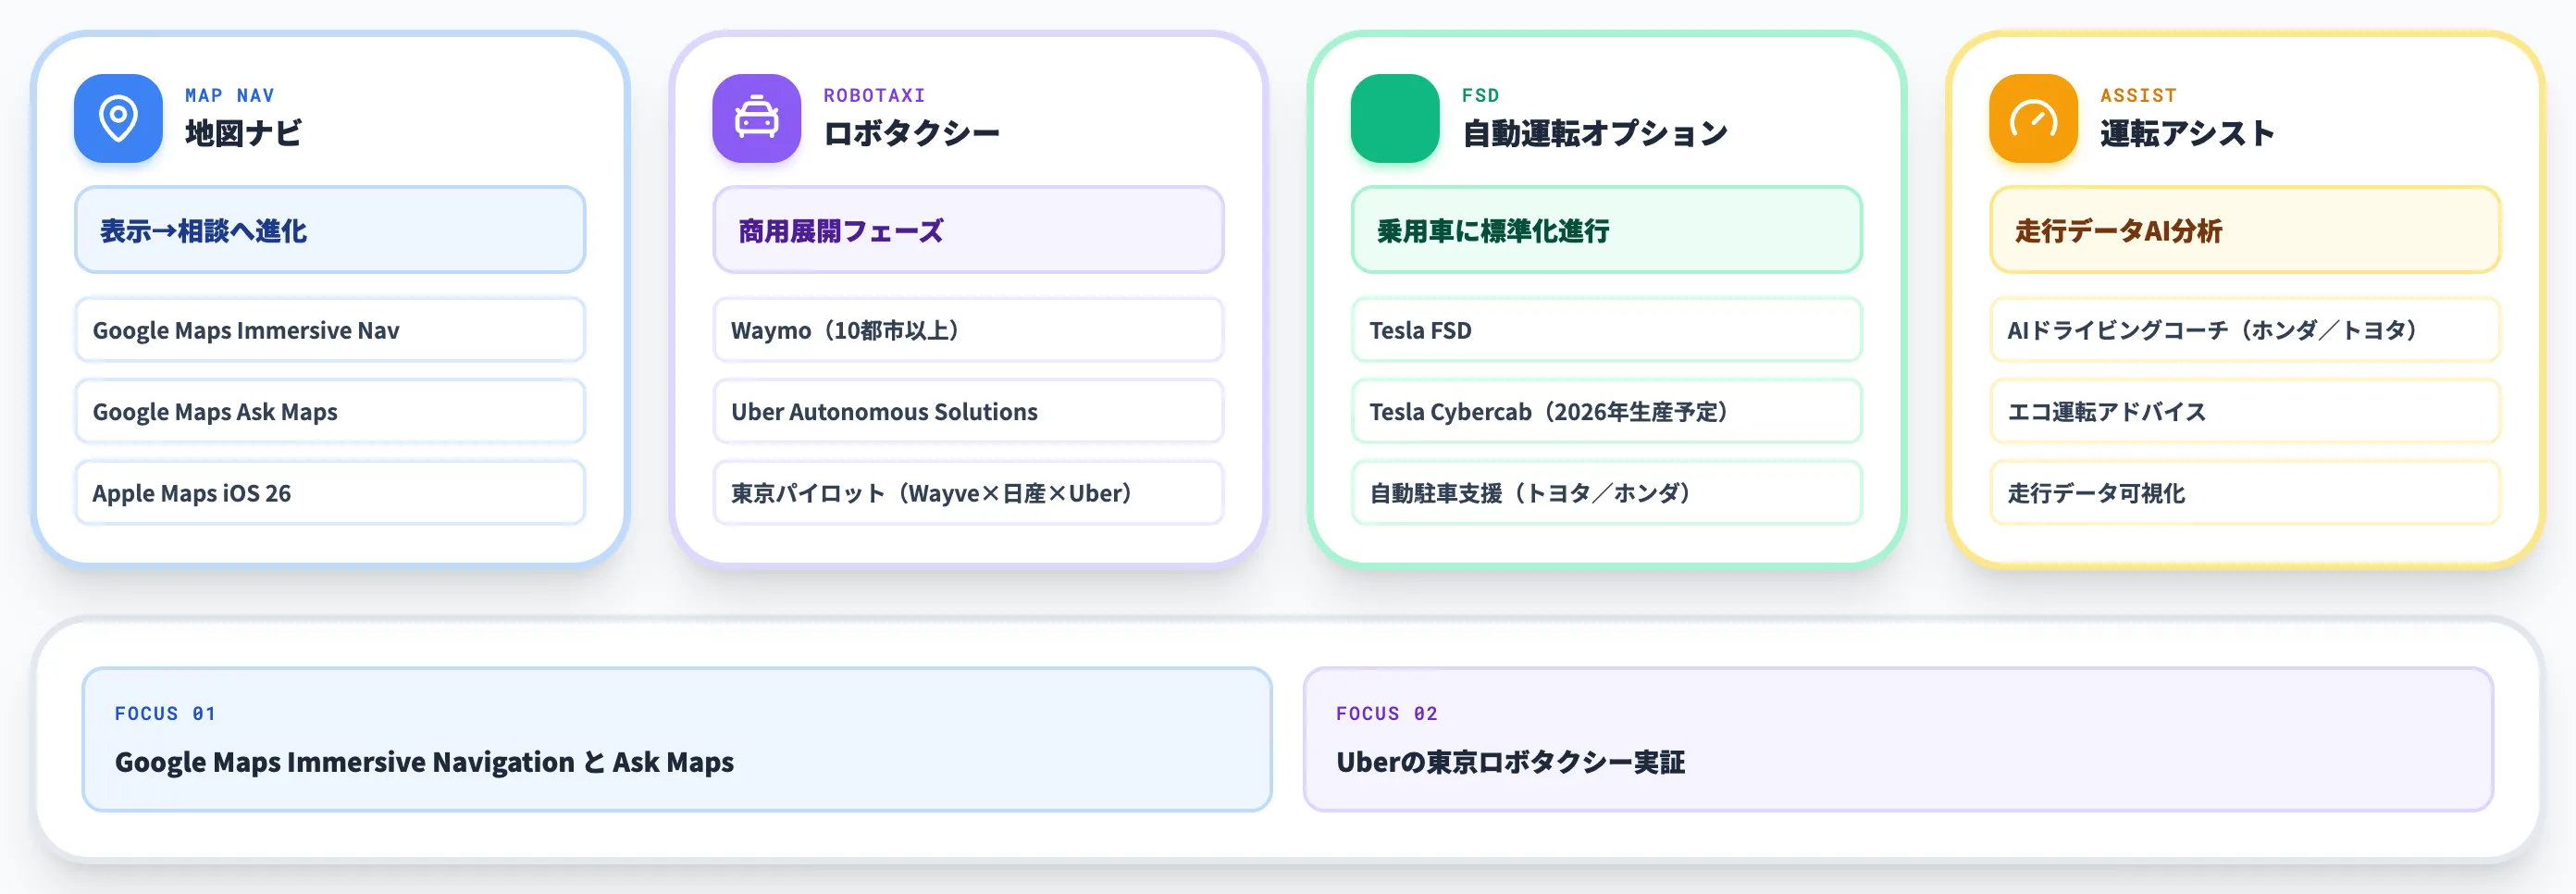
Task: Select the ロボタクシー heading
Action: coord(911,133)
